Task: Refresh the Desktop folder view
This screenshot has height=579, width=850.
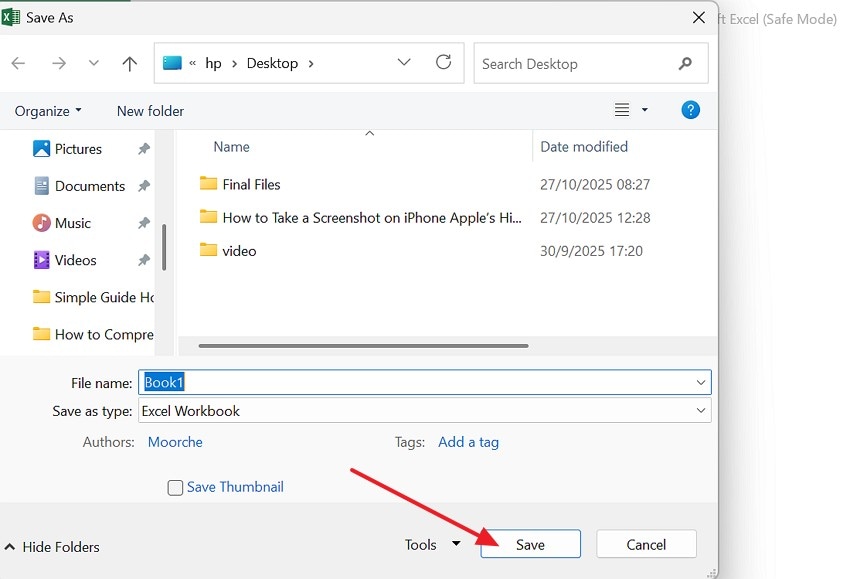Action: click(443, 62)
